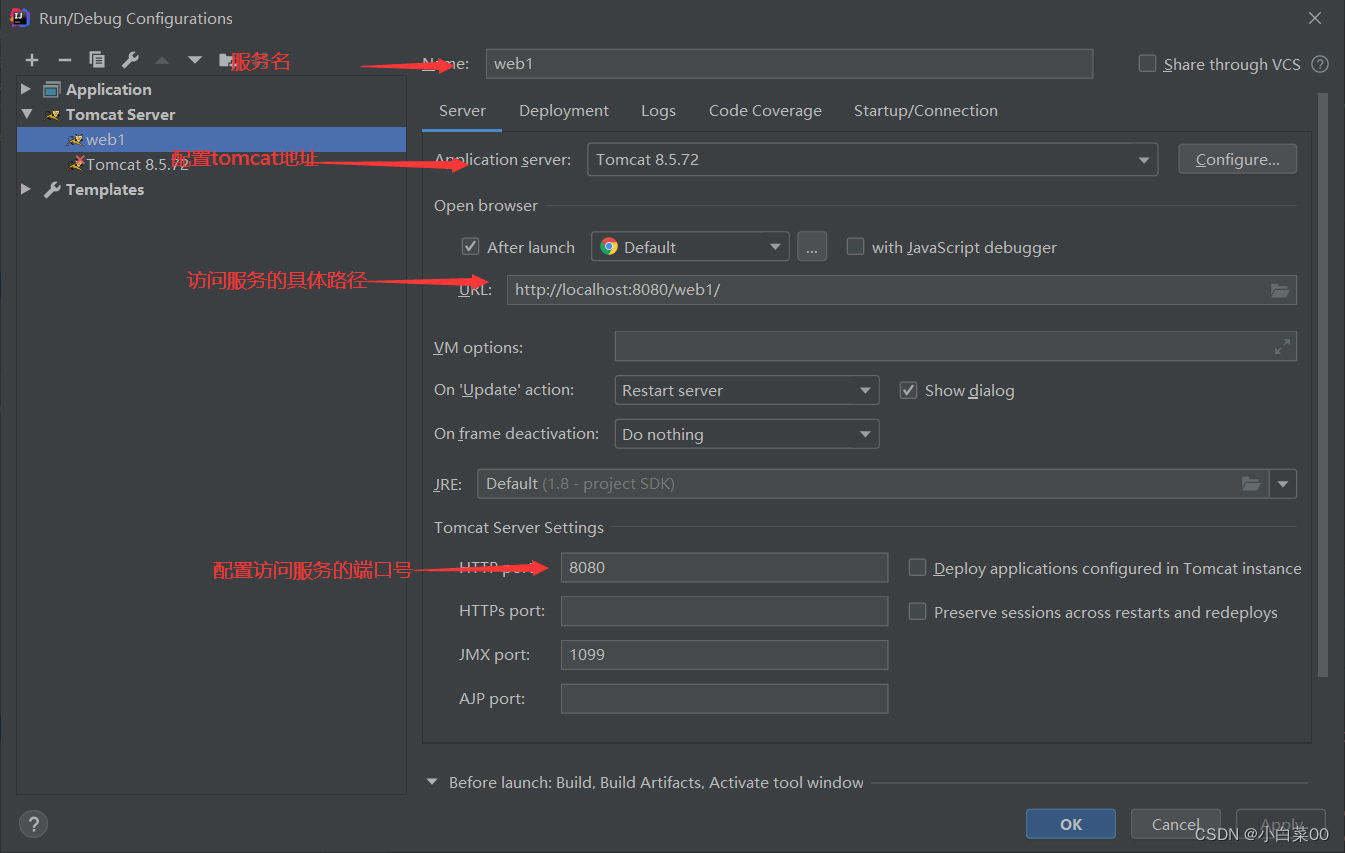Click the AJP port field
The height and width of the screenshot is (853, 1345).
pyautogui.click(x=724, y=698)
